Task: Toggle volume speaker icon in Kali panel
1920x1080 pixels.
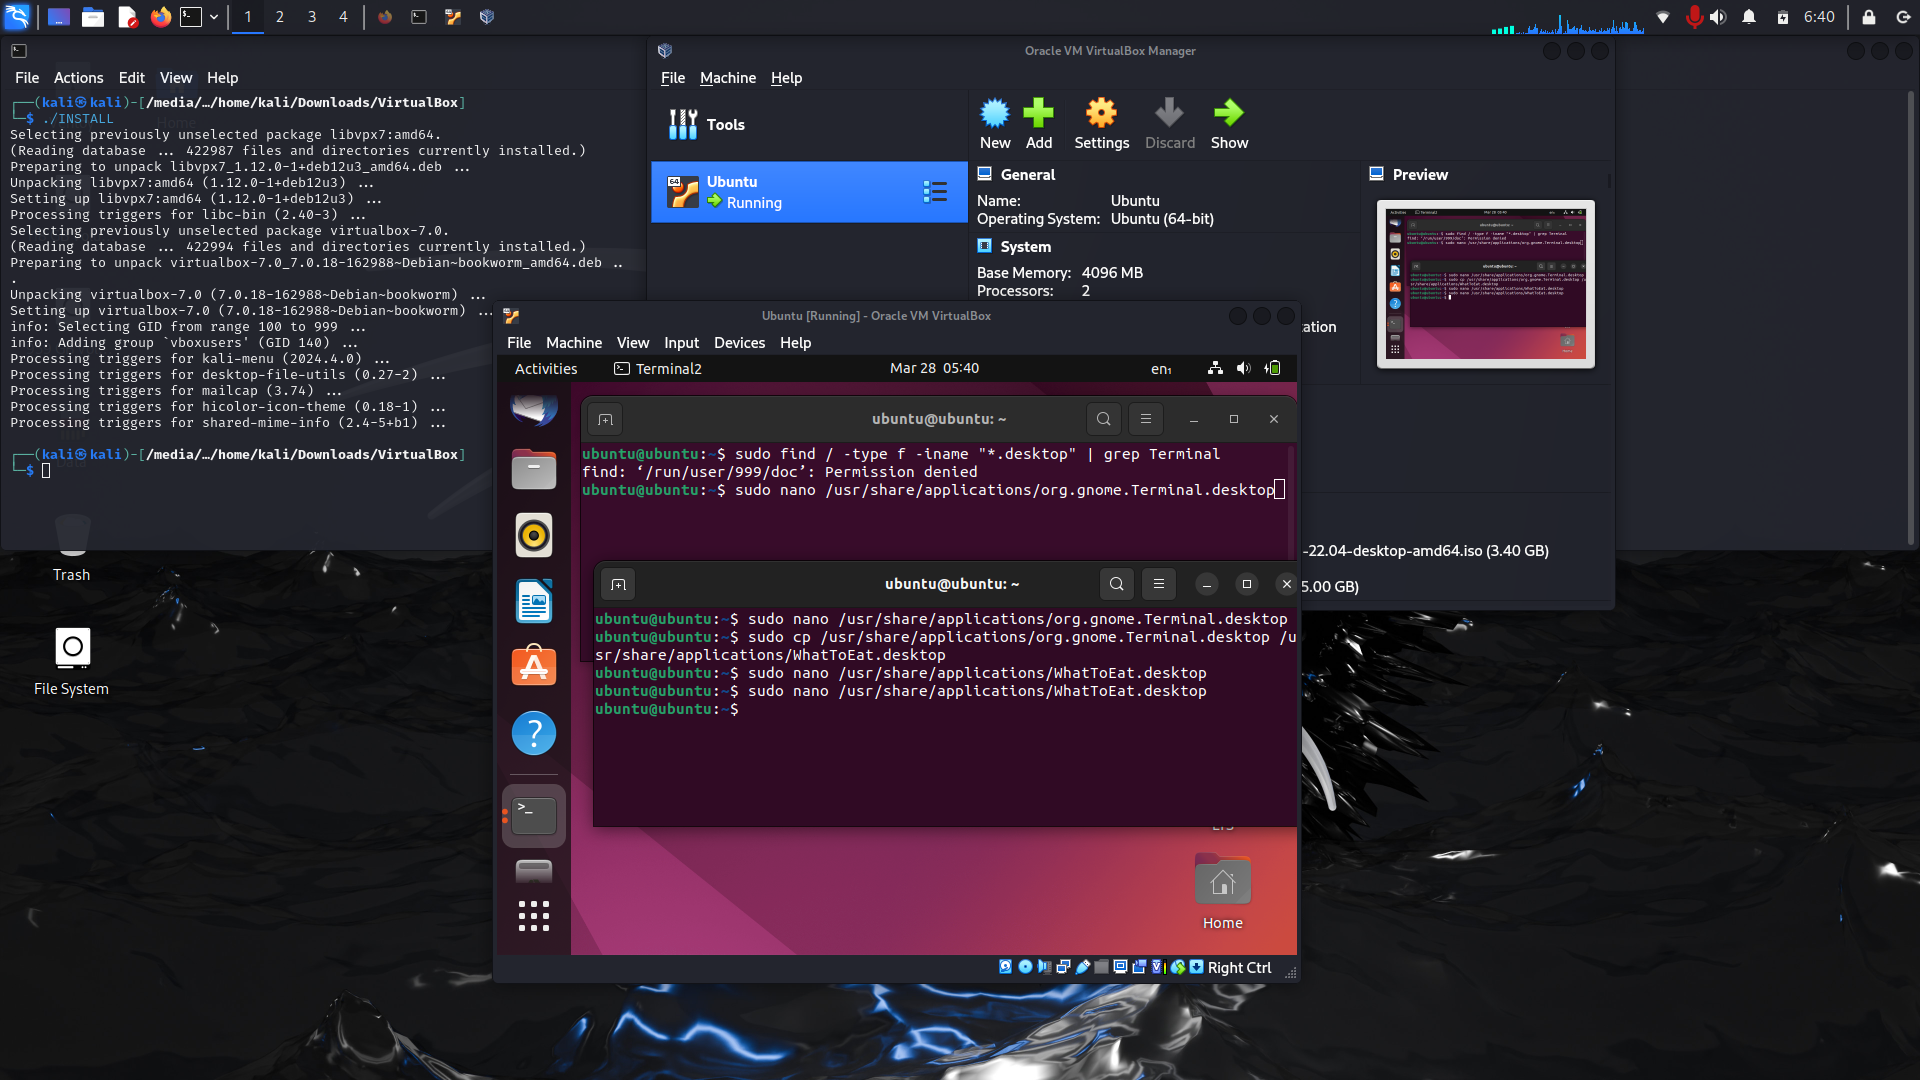Action: click(x=1718, y=17)
